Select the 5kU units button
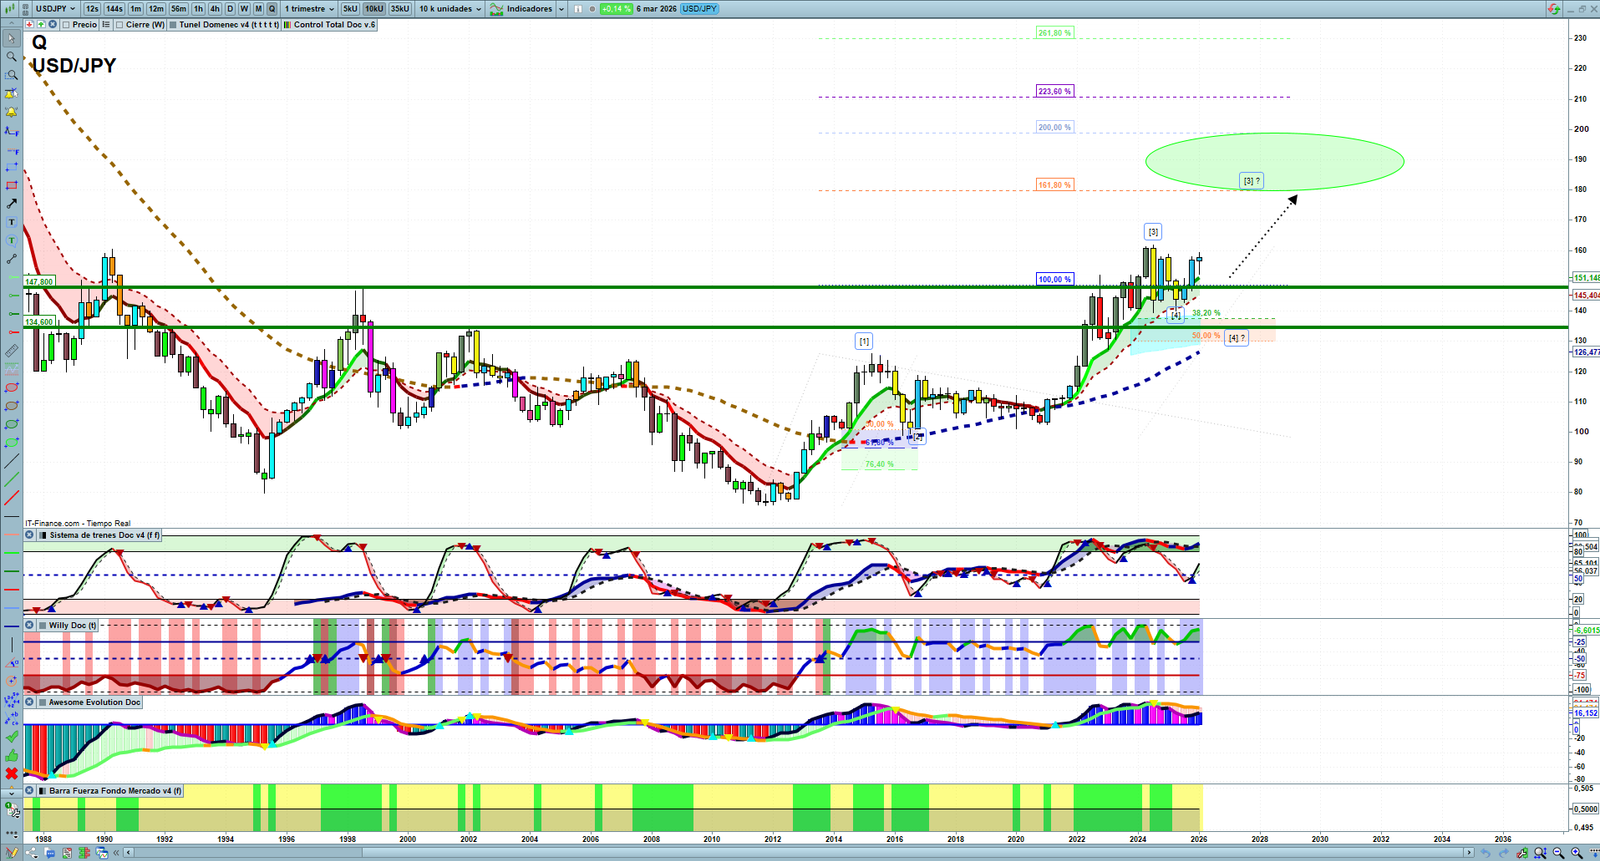The image size is (1600, 861). pos(350,9)
